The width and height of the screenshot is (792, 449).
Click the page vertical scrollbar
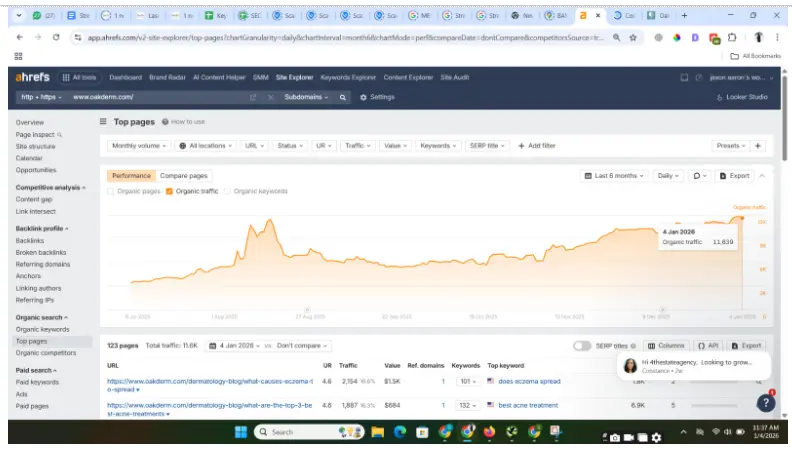tap(784, 116)
